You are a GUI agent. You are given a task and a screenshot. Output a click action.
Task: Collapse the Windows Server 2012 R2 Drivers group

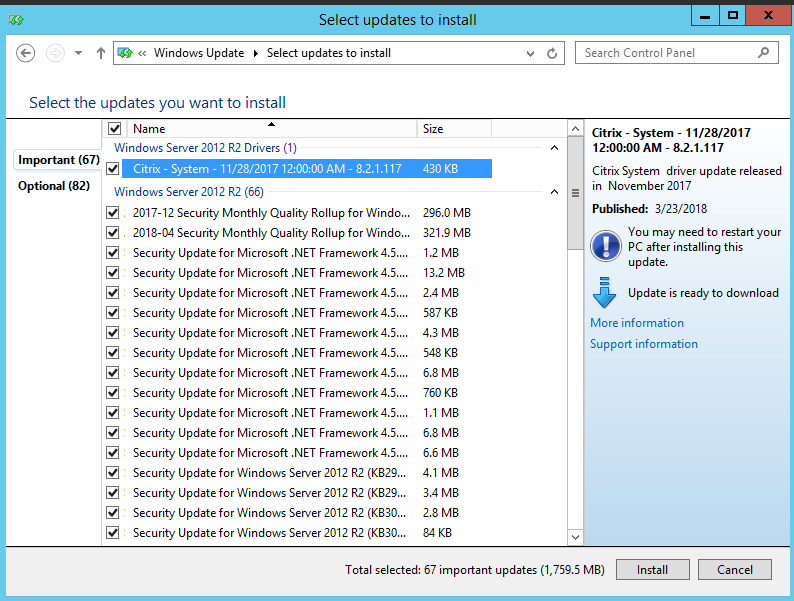coord(554,148)
